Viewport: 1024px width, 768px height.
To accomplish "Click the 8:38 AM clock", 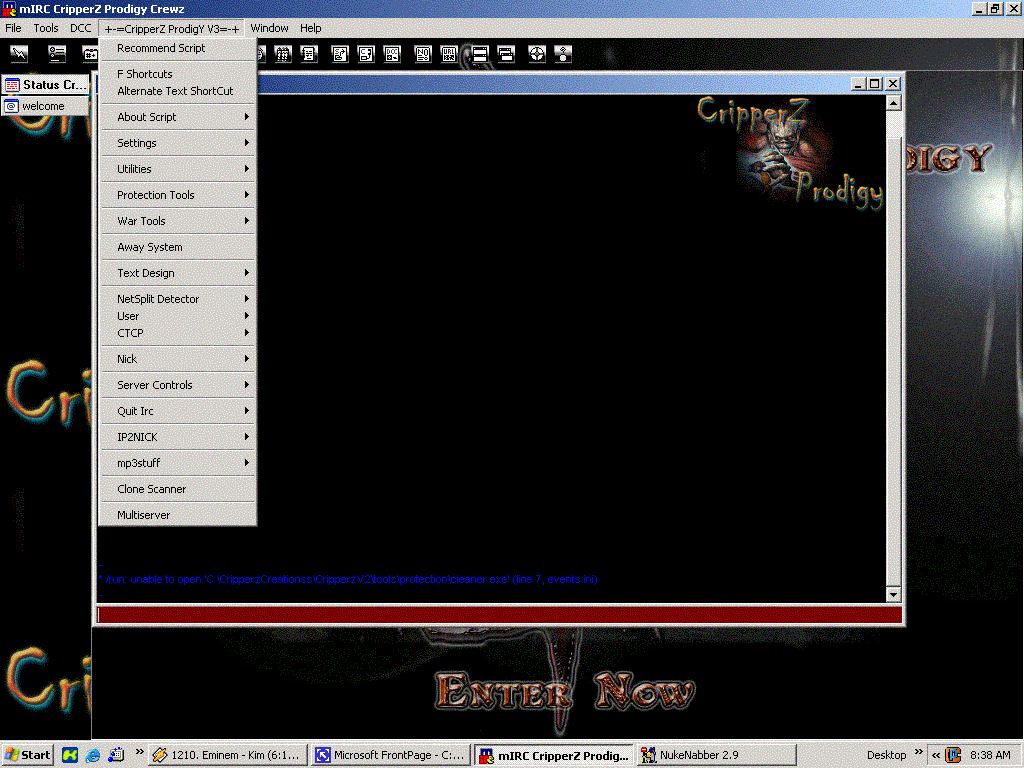I will (990, 755).
